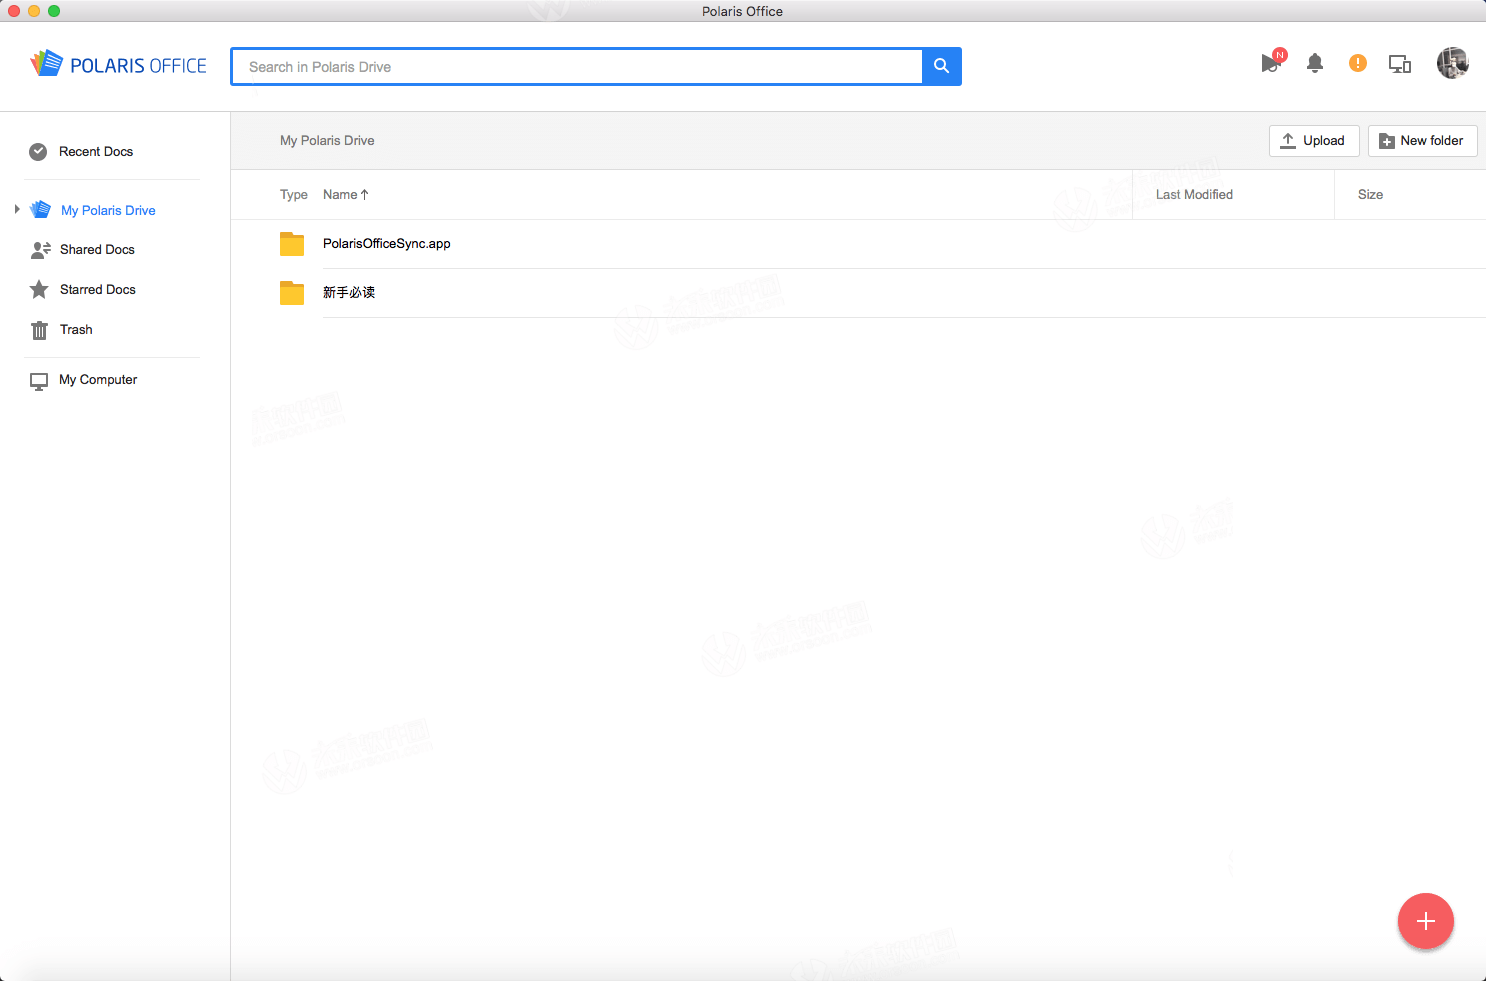
Task: Click the Recent Docs checkmark icon
Action: [x=38, y=152]
